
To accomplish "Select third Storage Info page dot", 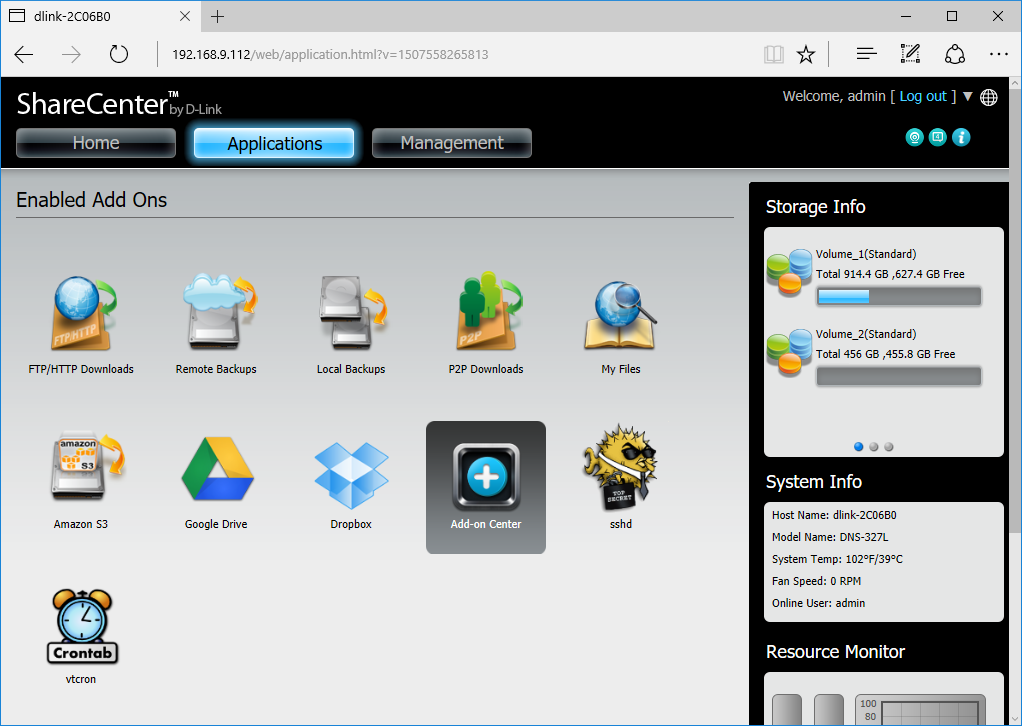I will pyautogui.click(x=888, y=446).
